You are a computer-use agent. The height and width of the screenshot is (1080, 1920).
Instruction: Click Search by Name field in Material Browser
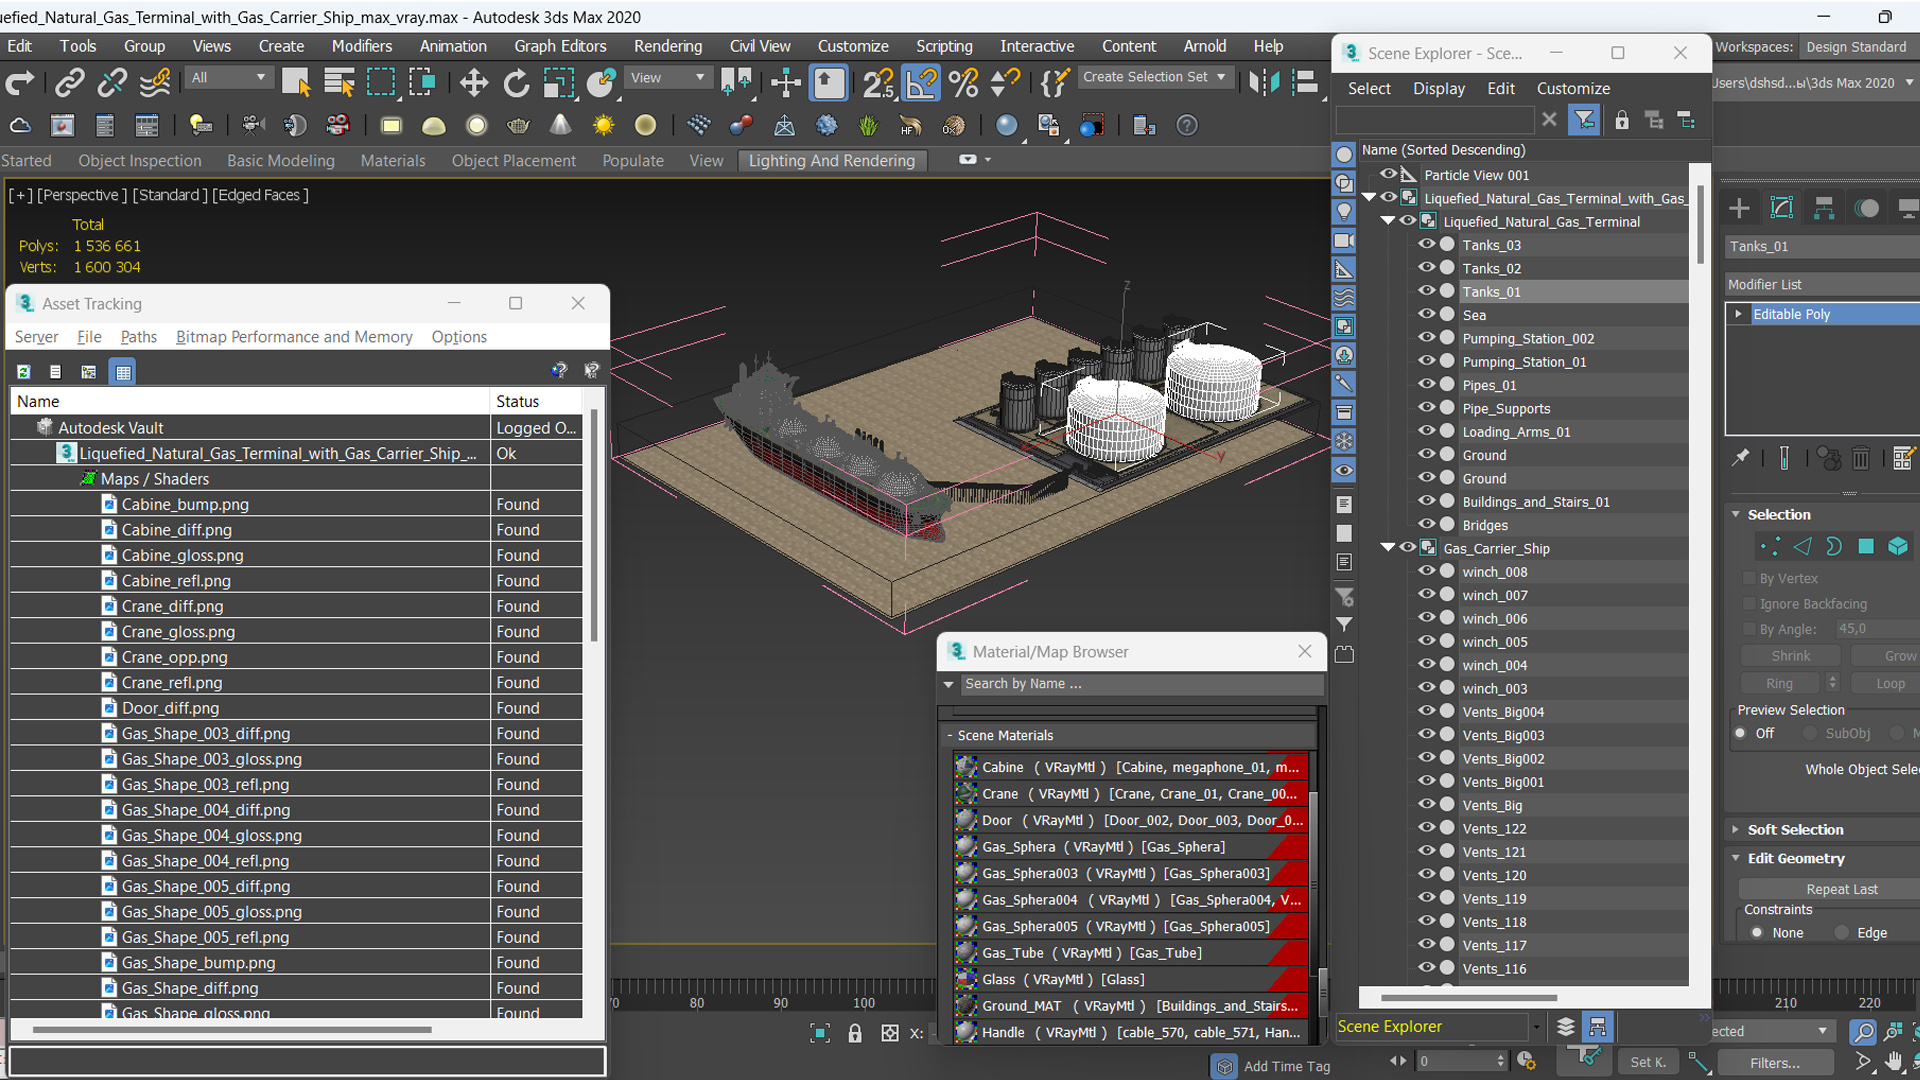point(1140,684)
